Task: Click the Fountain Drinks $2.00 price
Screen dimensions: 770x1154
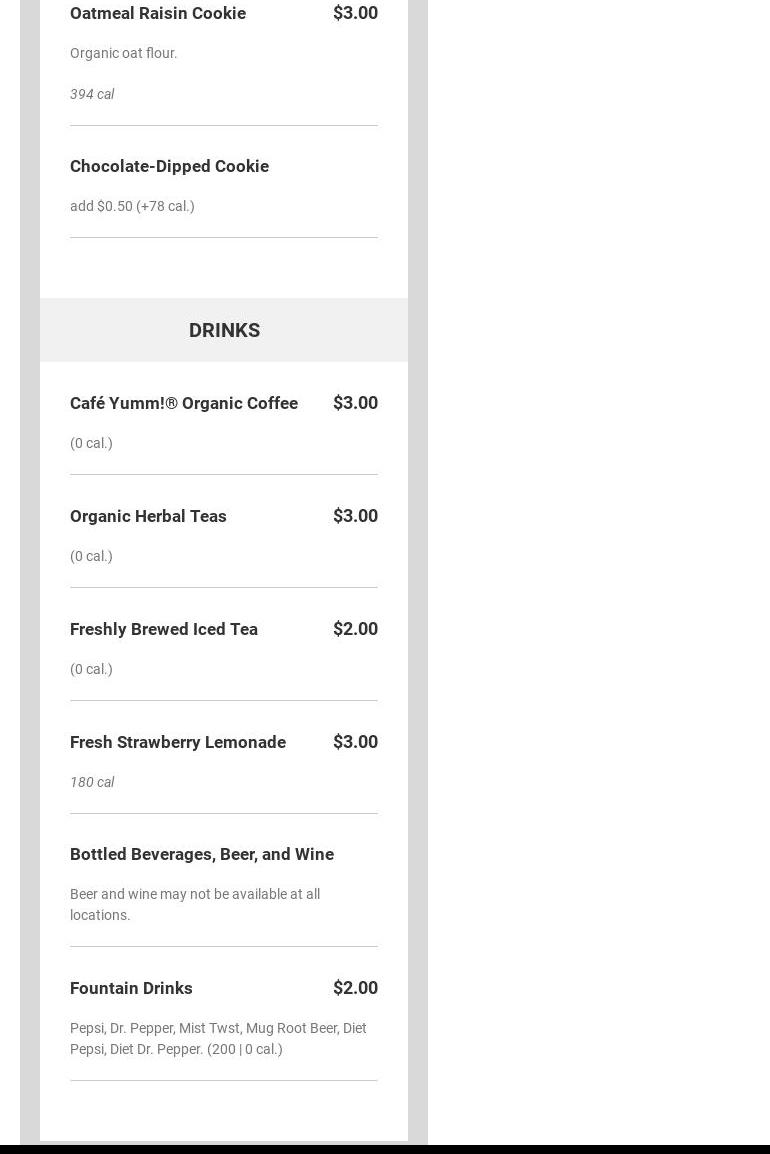Action: pyautogui.click(x=355, y=988)
